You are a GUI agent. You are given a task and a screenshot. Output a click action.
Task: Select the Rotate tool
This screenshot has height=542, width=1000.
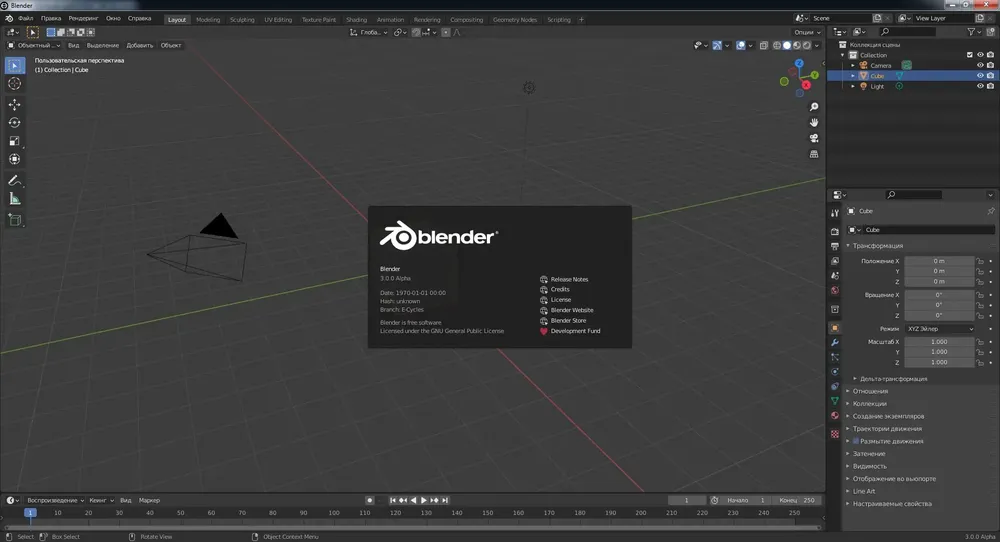(x=15, y=122)
